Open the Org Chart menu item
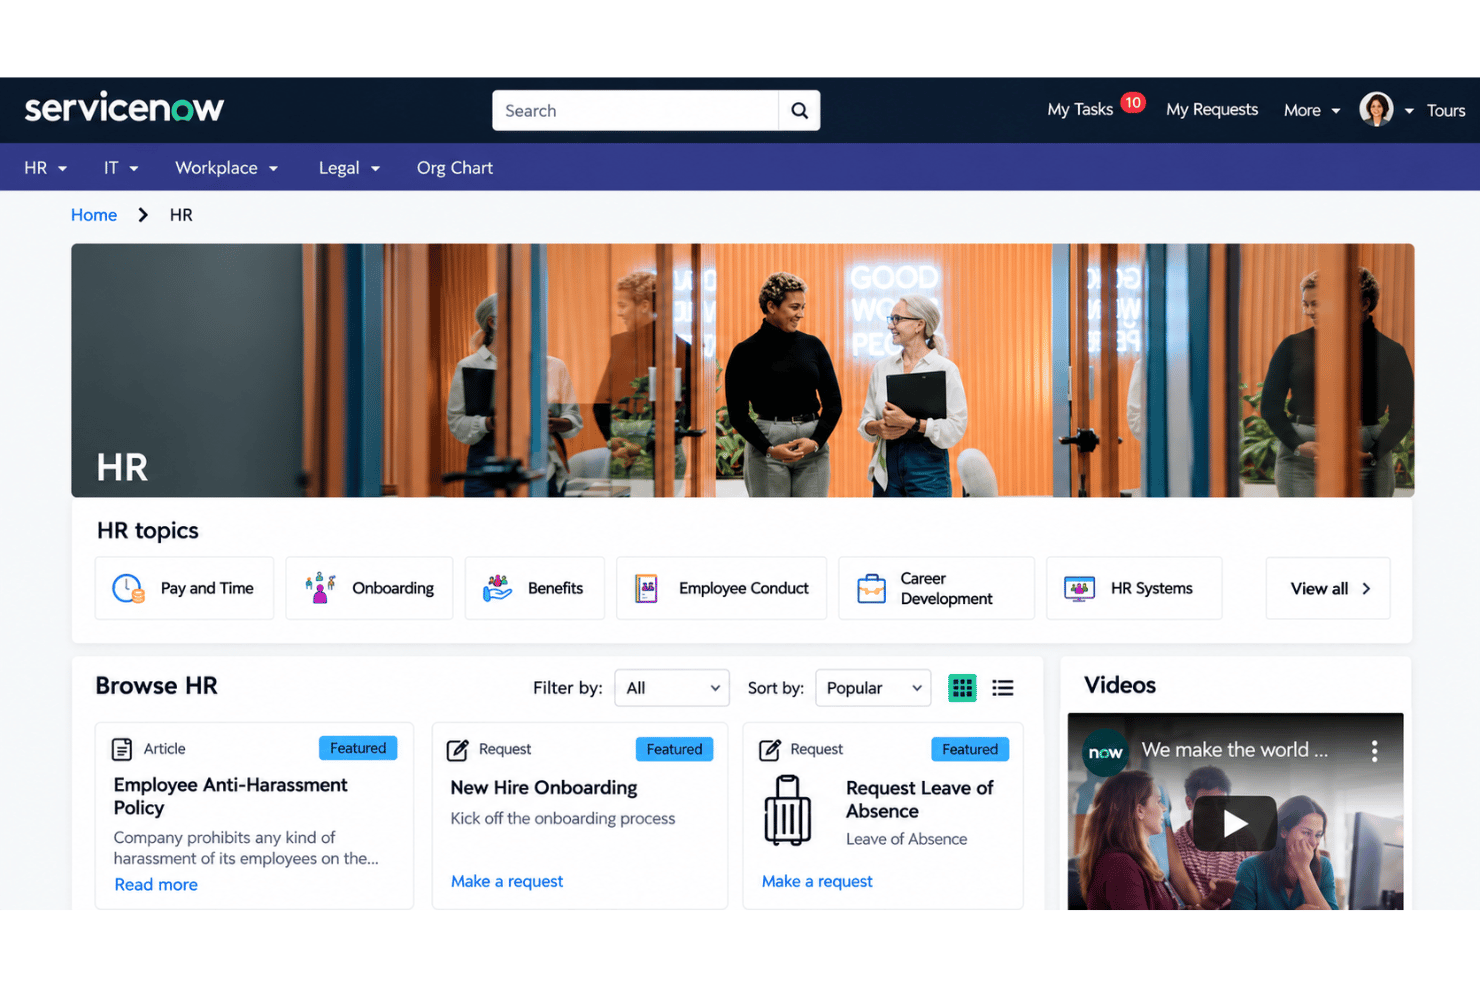This screenshot has height=987, width=1480. tap(455, 168)
